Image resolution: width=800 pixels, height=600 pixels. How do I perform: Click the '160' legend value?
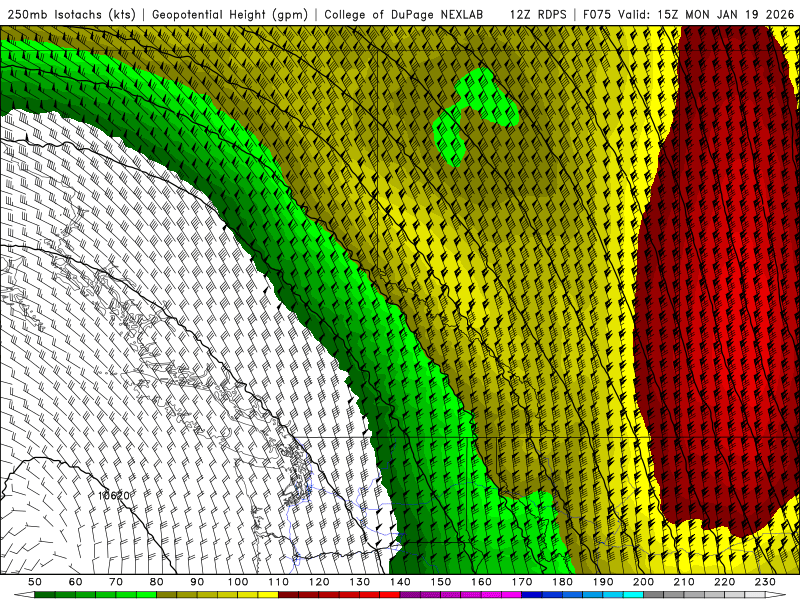(481, 582)
